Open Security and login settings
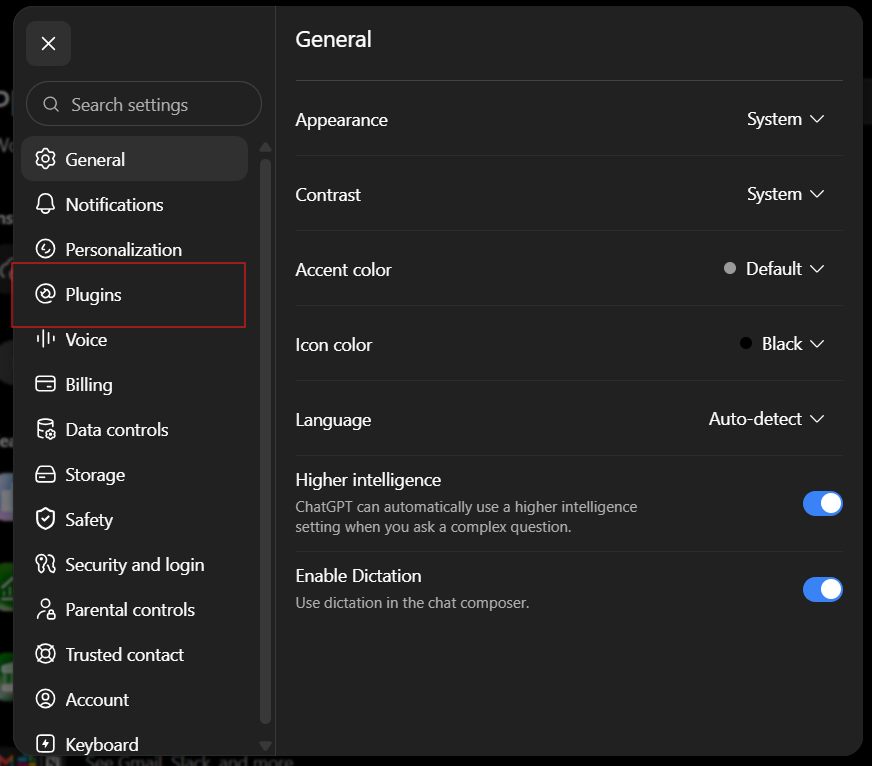Image resolution: width=872 pixels, height=766 pixels. tap(135, 565)
